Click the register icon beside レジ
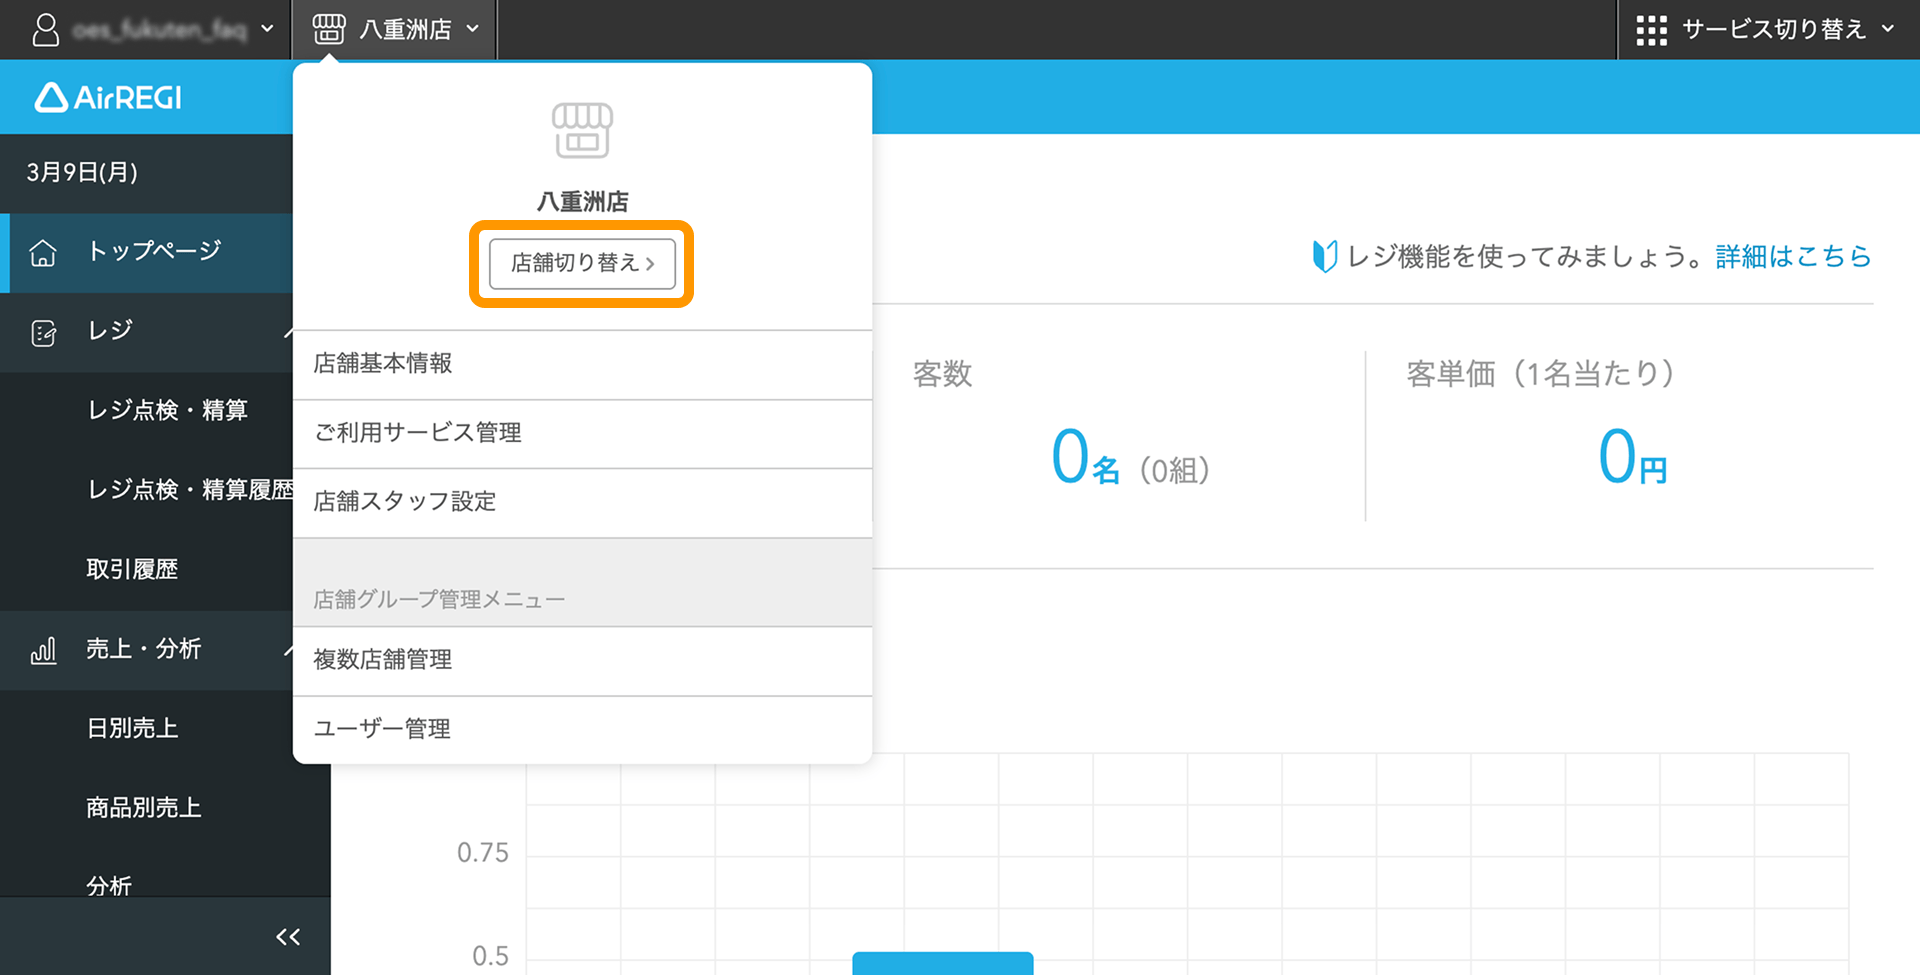The height and width of the screenshot is (975, 1920). tap(44, 332)
